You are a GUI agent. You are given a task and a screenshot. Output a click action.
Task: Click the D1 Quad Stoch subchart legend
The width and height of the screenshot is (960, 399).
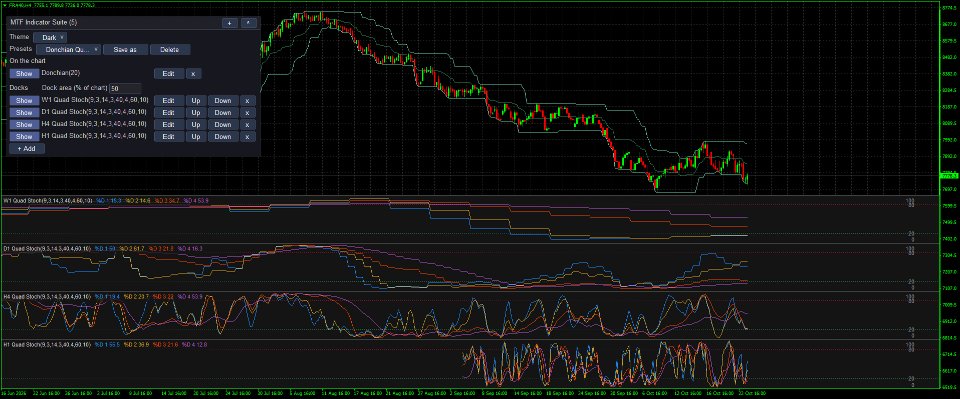[x=103, y=248]
